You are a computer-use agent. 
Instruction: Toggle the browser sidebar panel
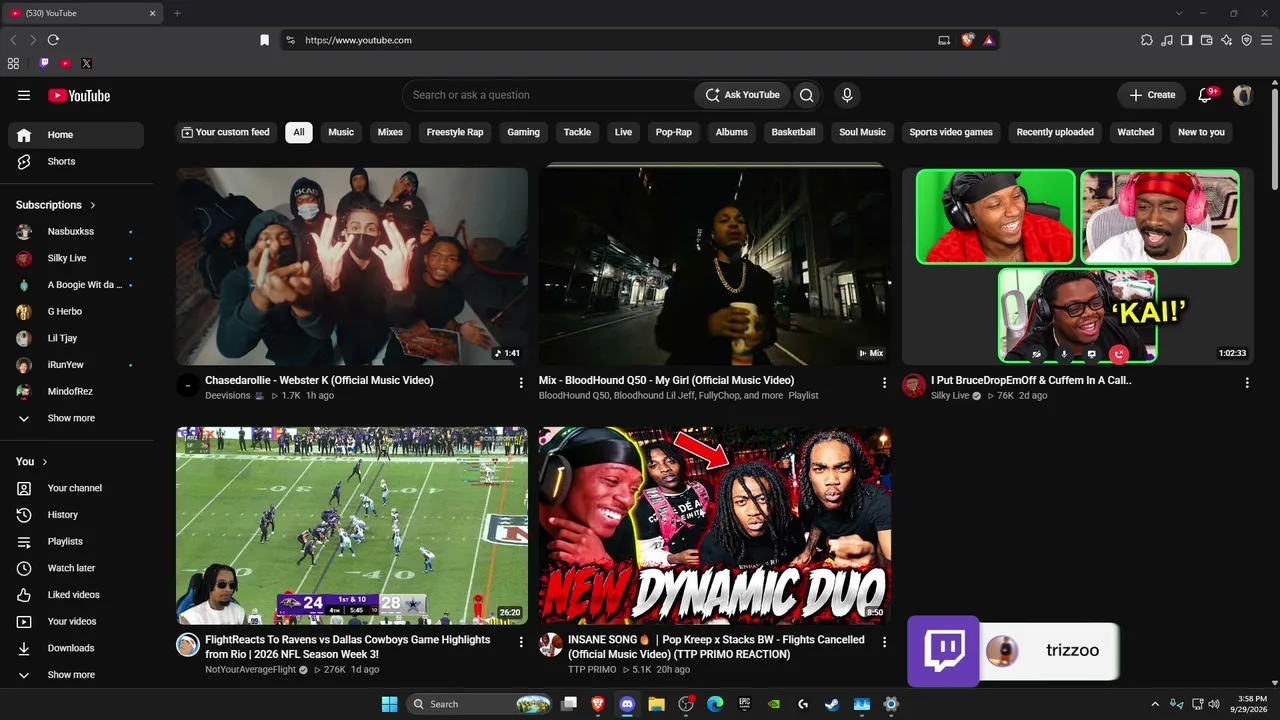[1186, 40]
